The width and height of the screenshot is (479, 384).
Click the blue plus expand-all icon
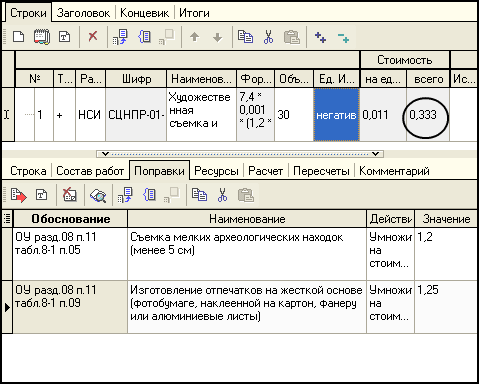[x=320, y=37]
